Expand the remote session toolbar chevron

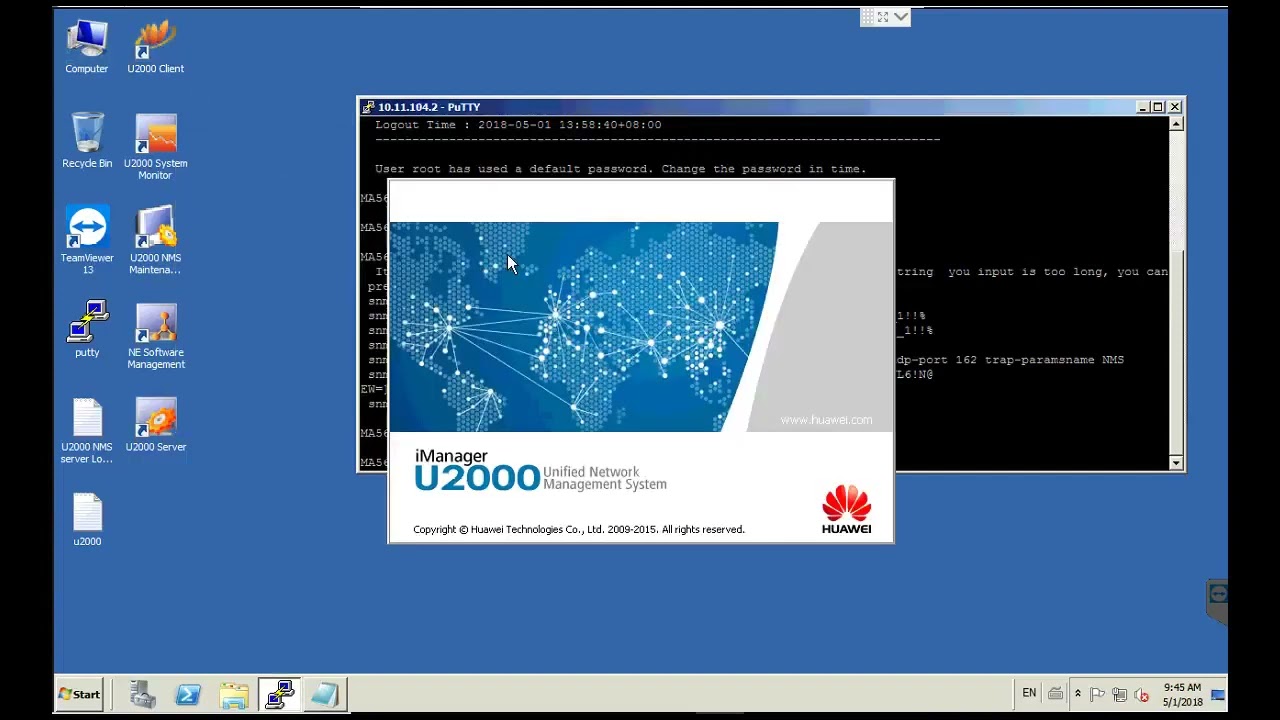(x=902, y=17)
